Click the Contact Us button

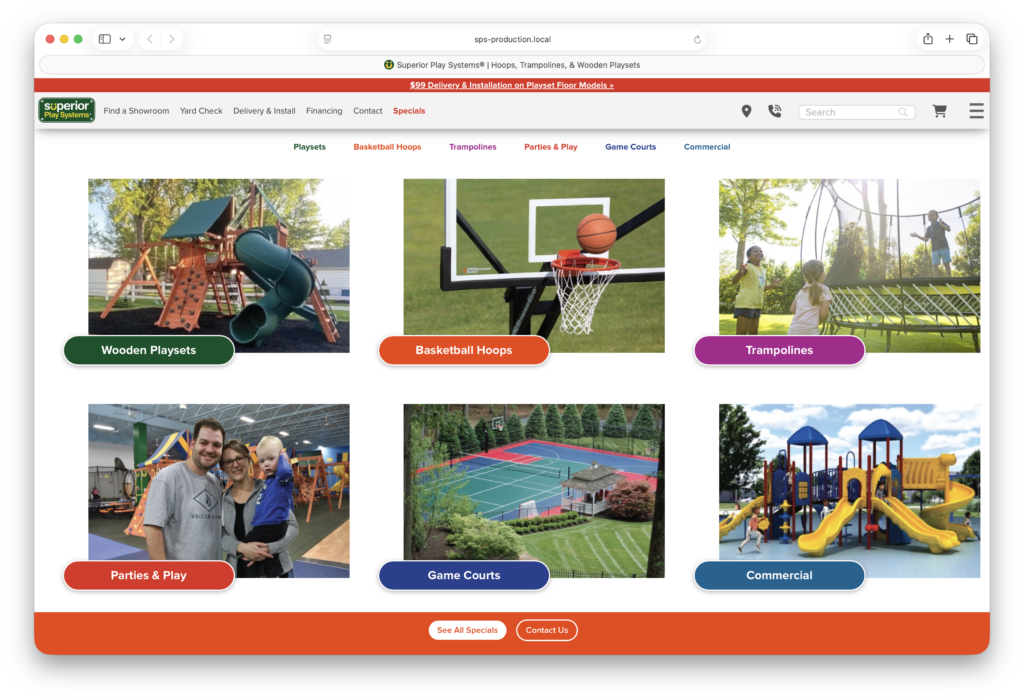[x=547, y=630]
